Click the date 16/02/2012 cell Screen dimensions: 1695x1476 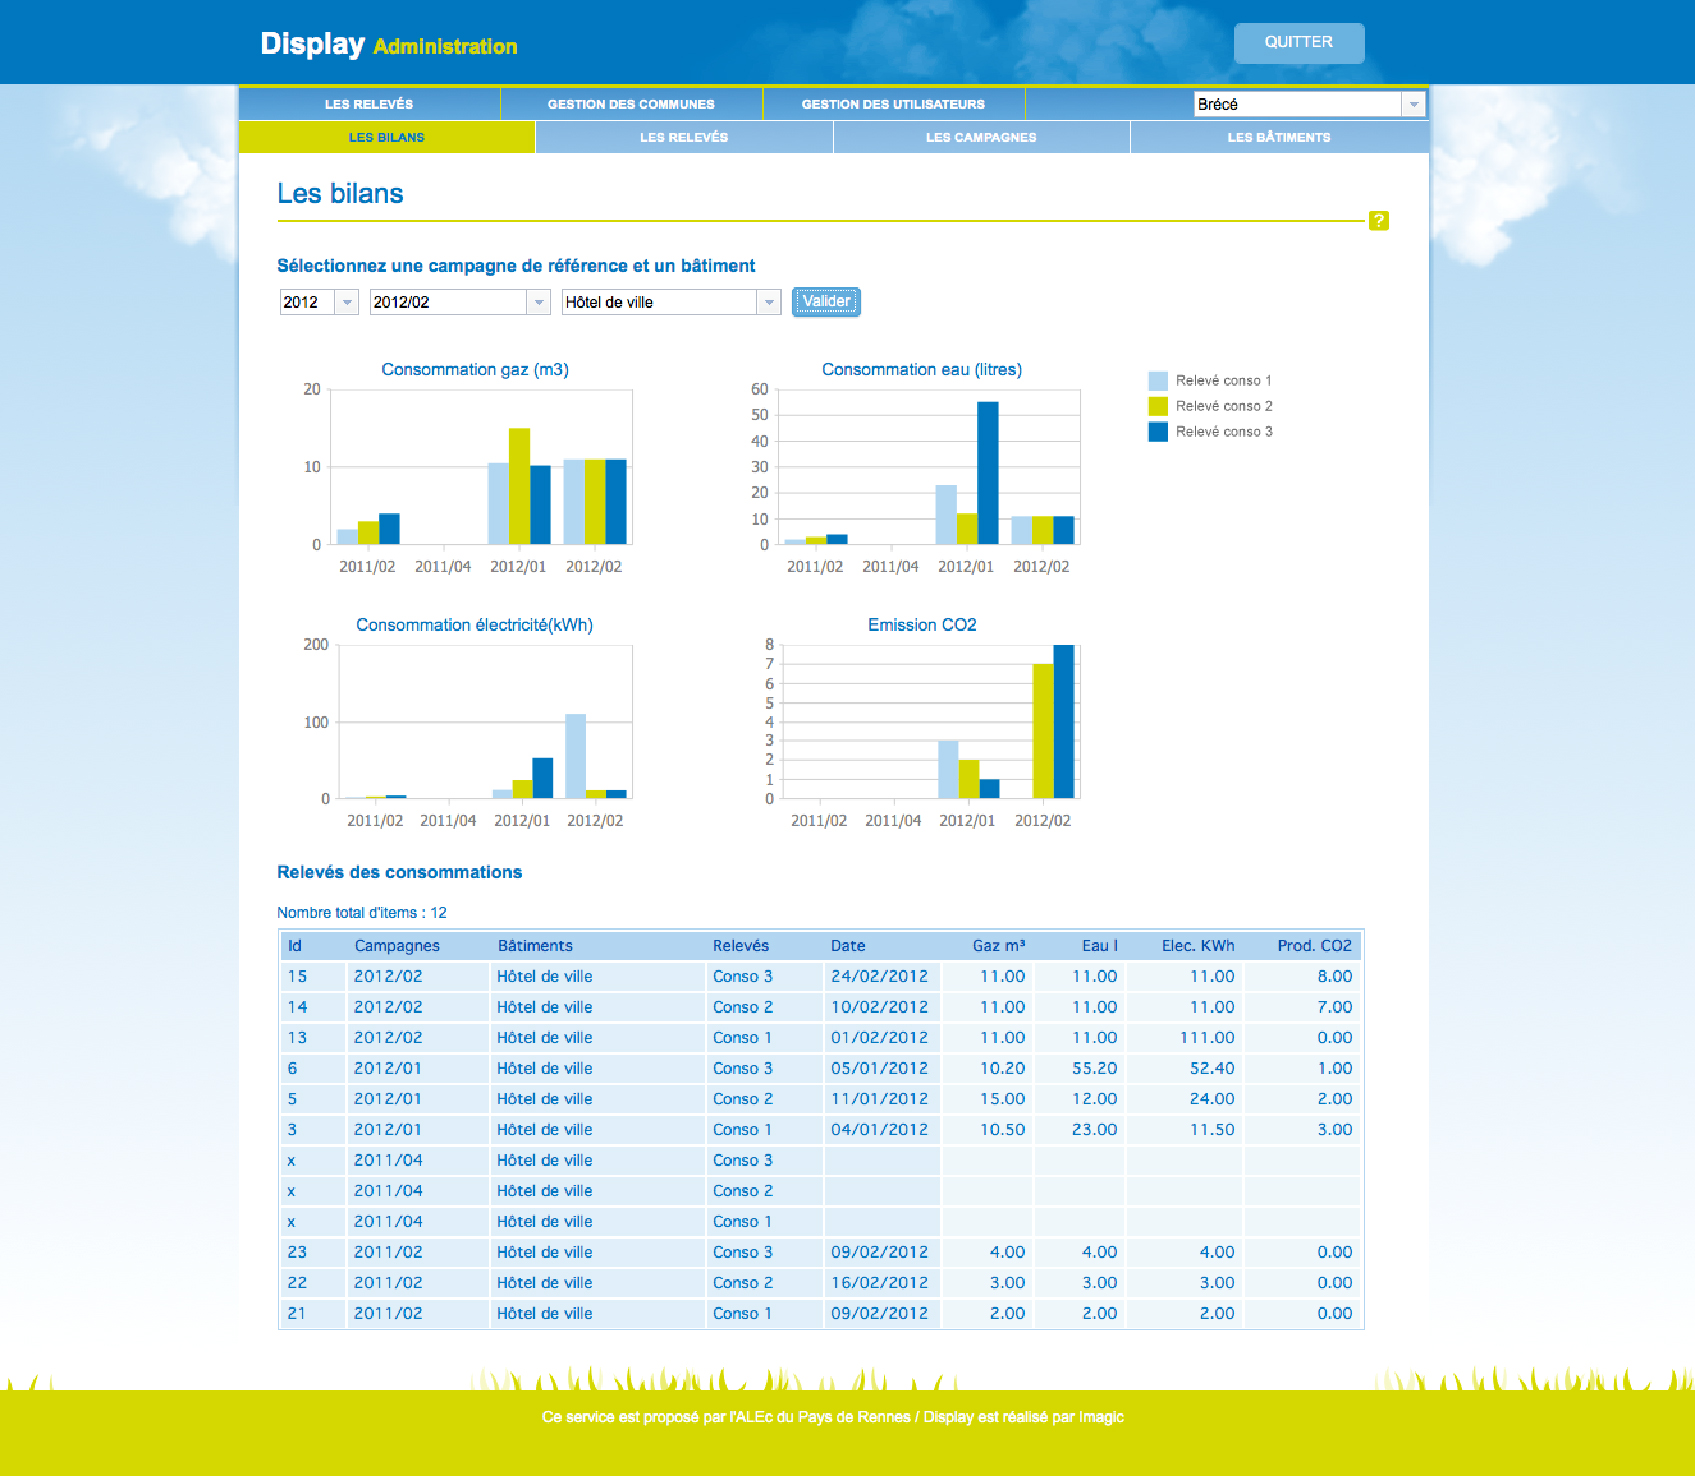click(880, 1283)
